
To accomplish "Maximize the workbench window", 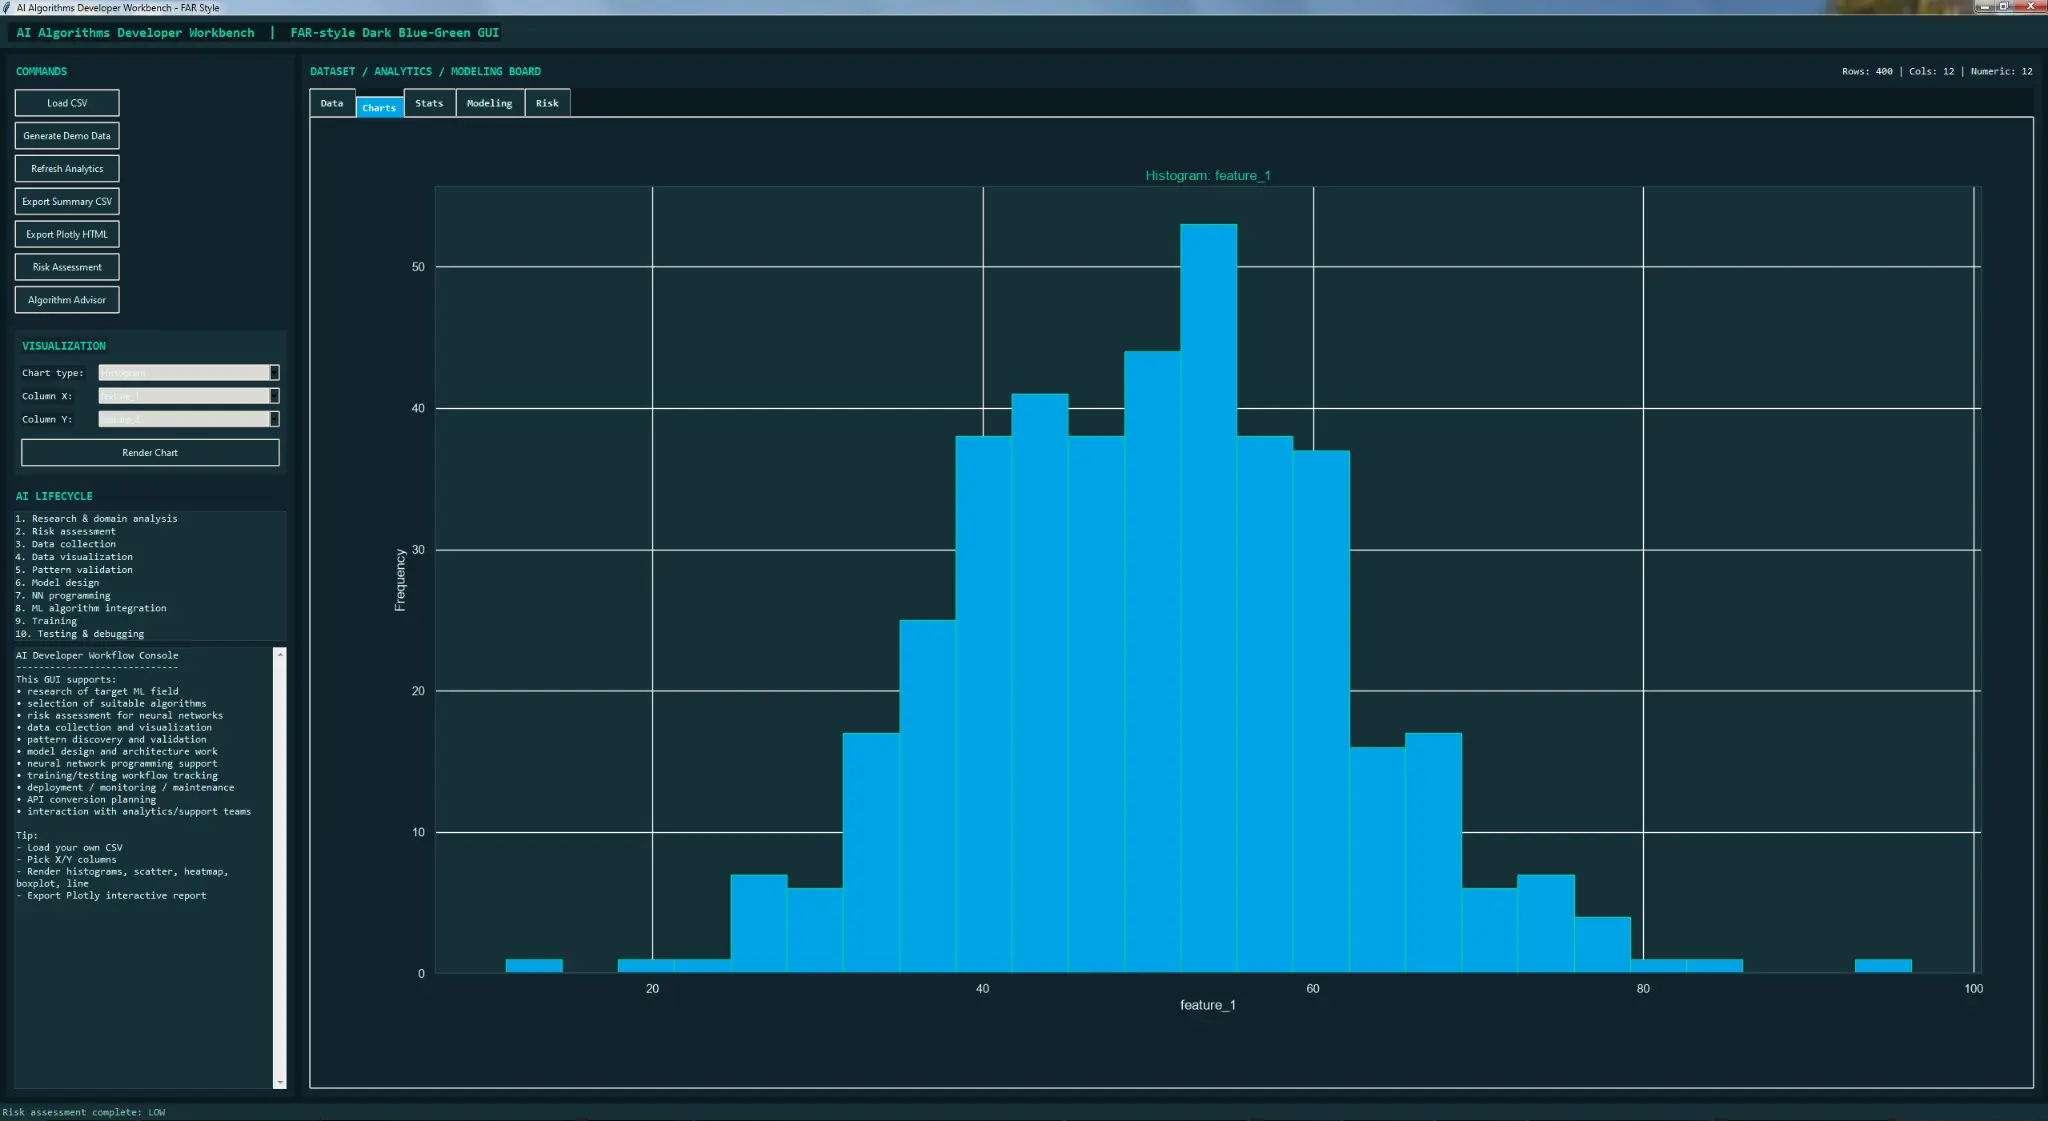I will [2004, 7].
